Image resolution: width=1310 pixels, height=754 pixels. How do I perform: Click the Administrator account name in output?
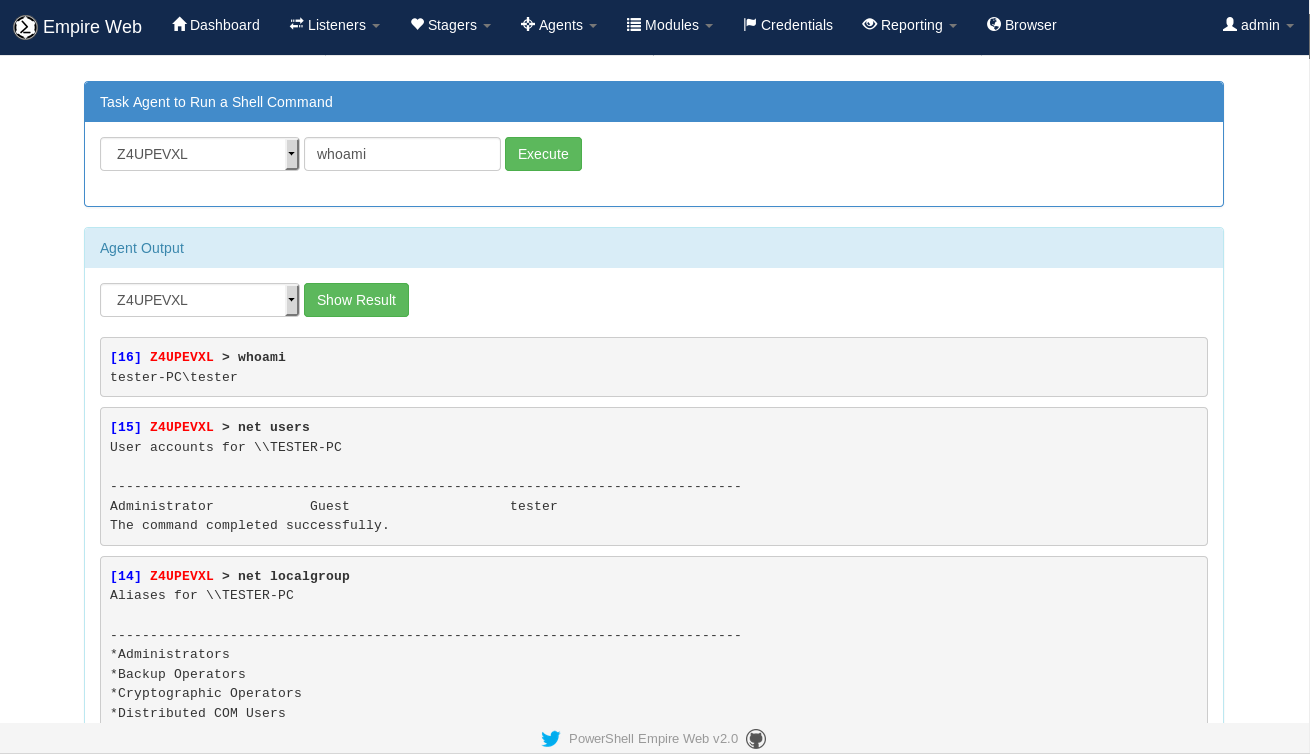162,506
